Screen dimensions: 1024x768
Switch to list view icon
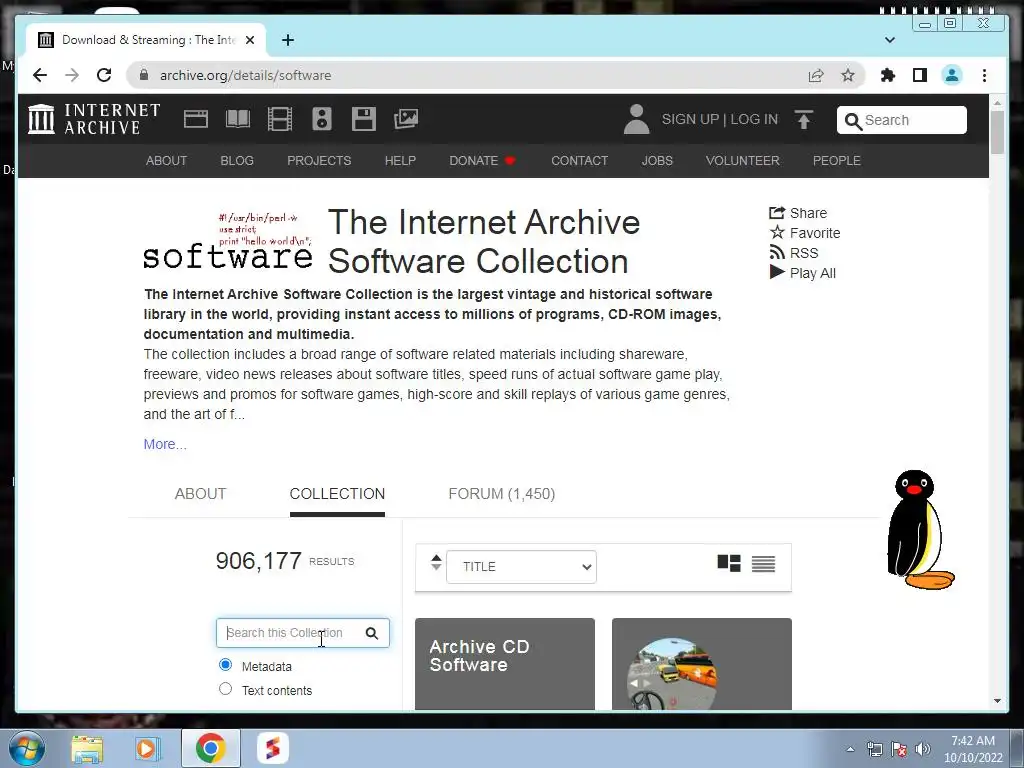tap(763, 563)
